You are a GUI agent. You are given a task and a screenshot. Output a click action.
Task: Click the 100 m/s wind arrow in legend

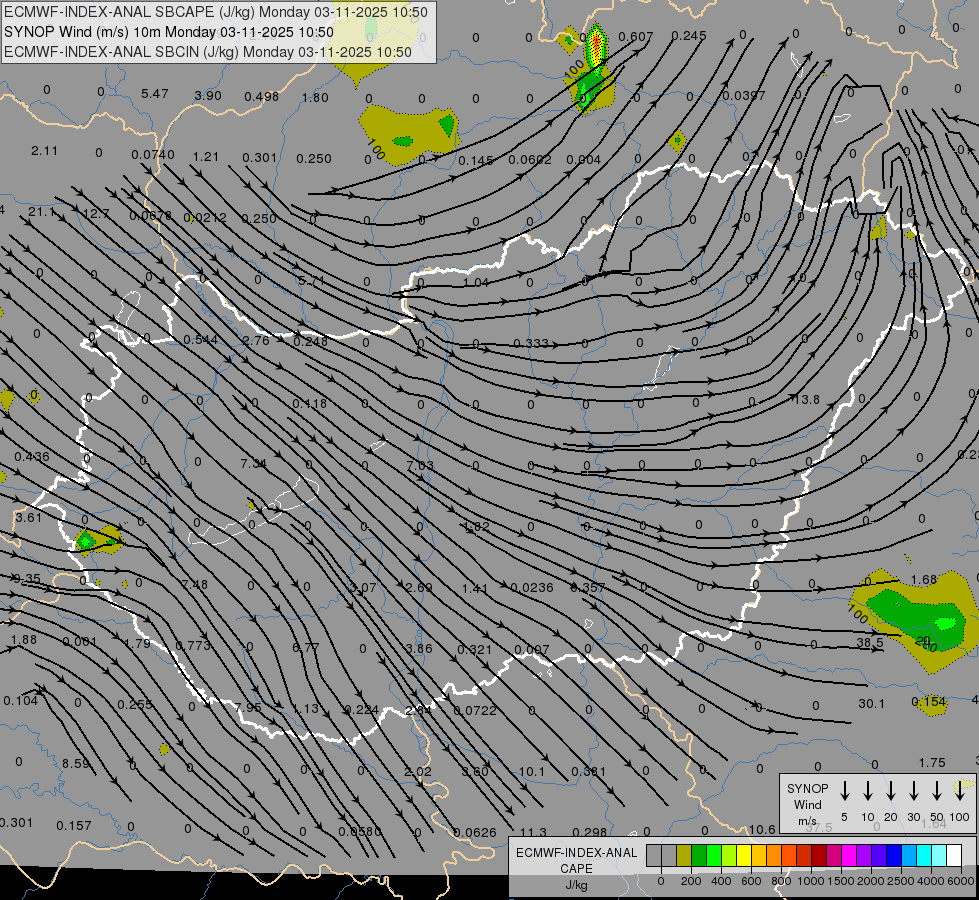[960, 791]
